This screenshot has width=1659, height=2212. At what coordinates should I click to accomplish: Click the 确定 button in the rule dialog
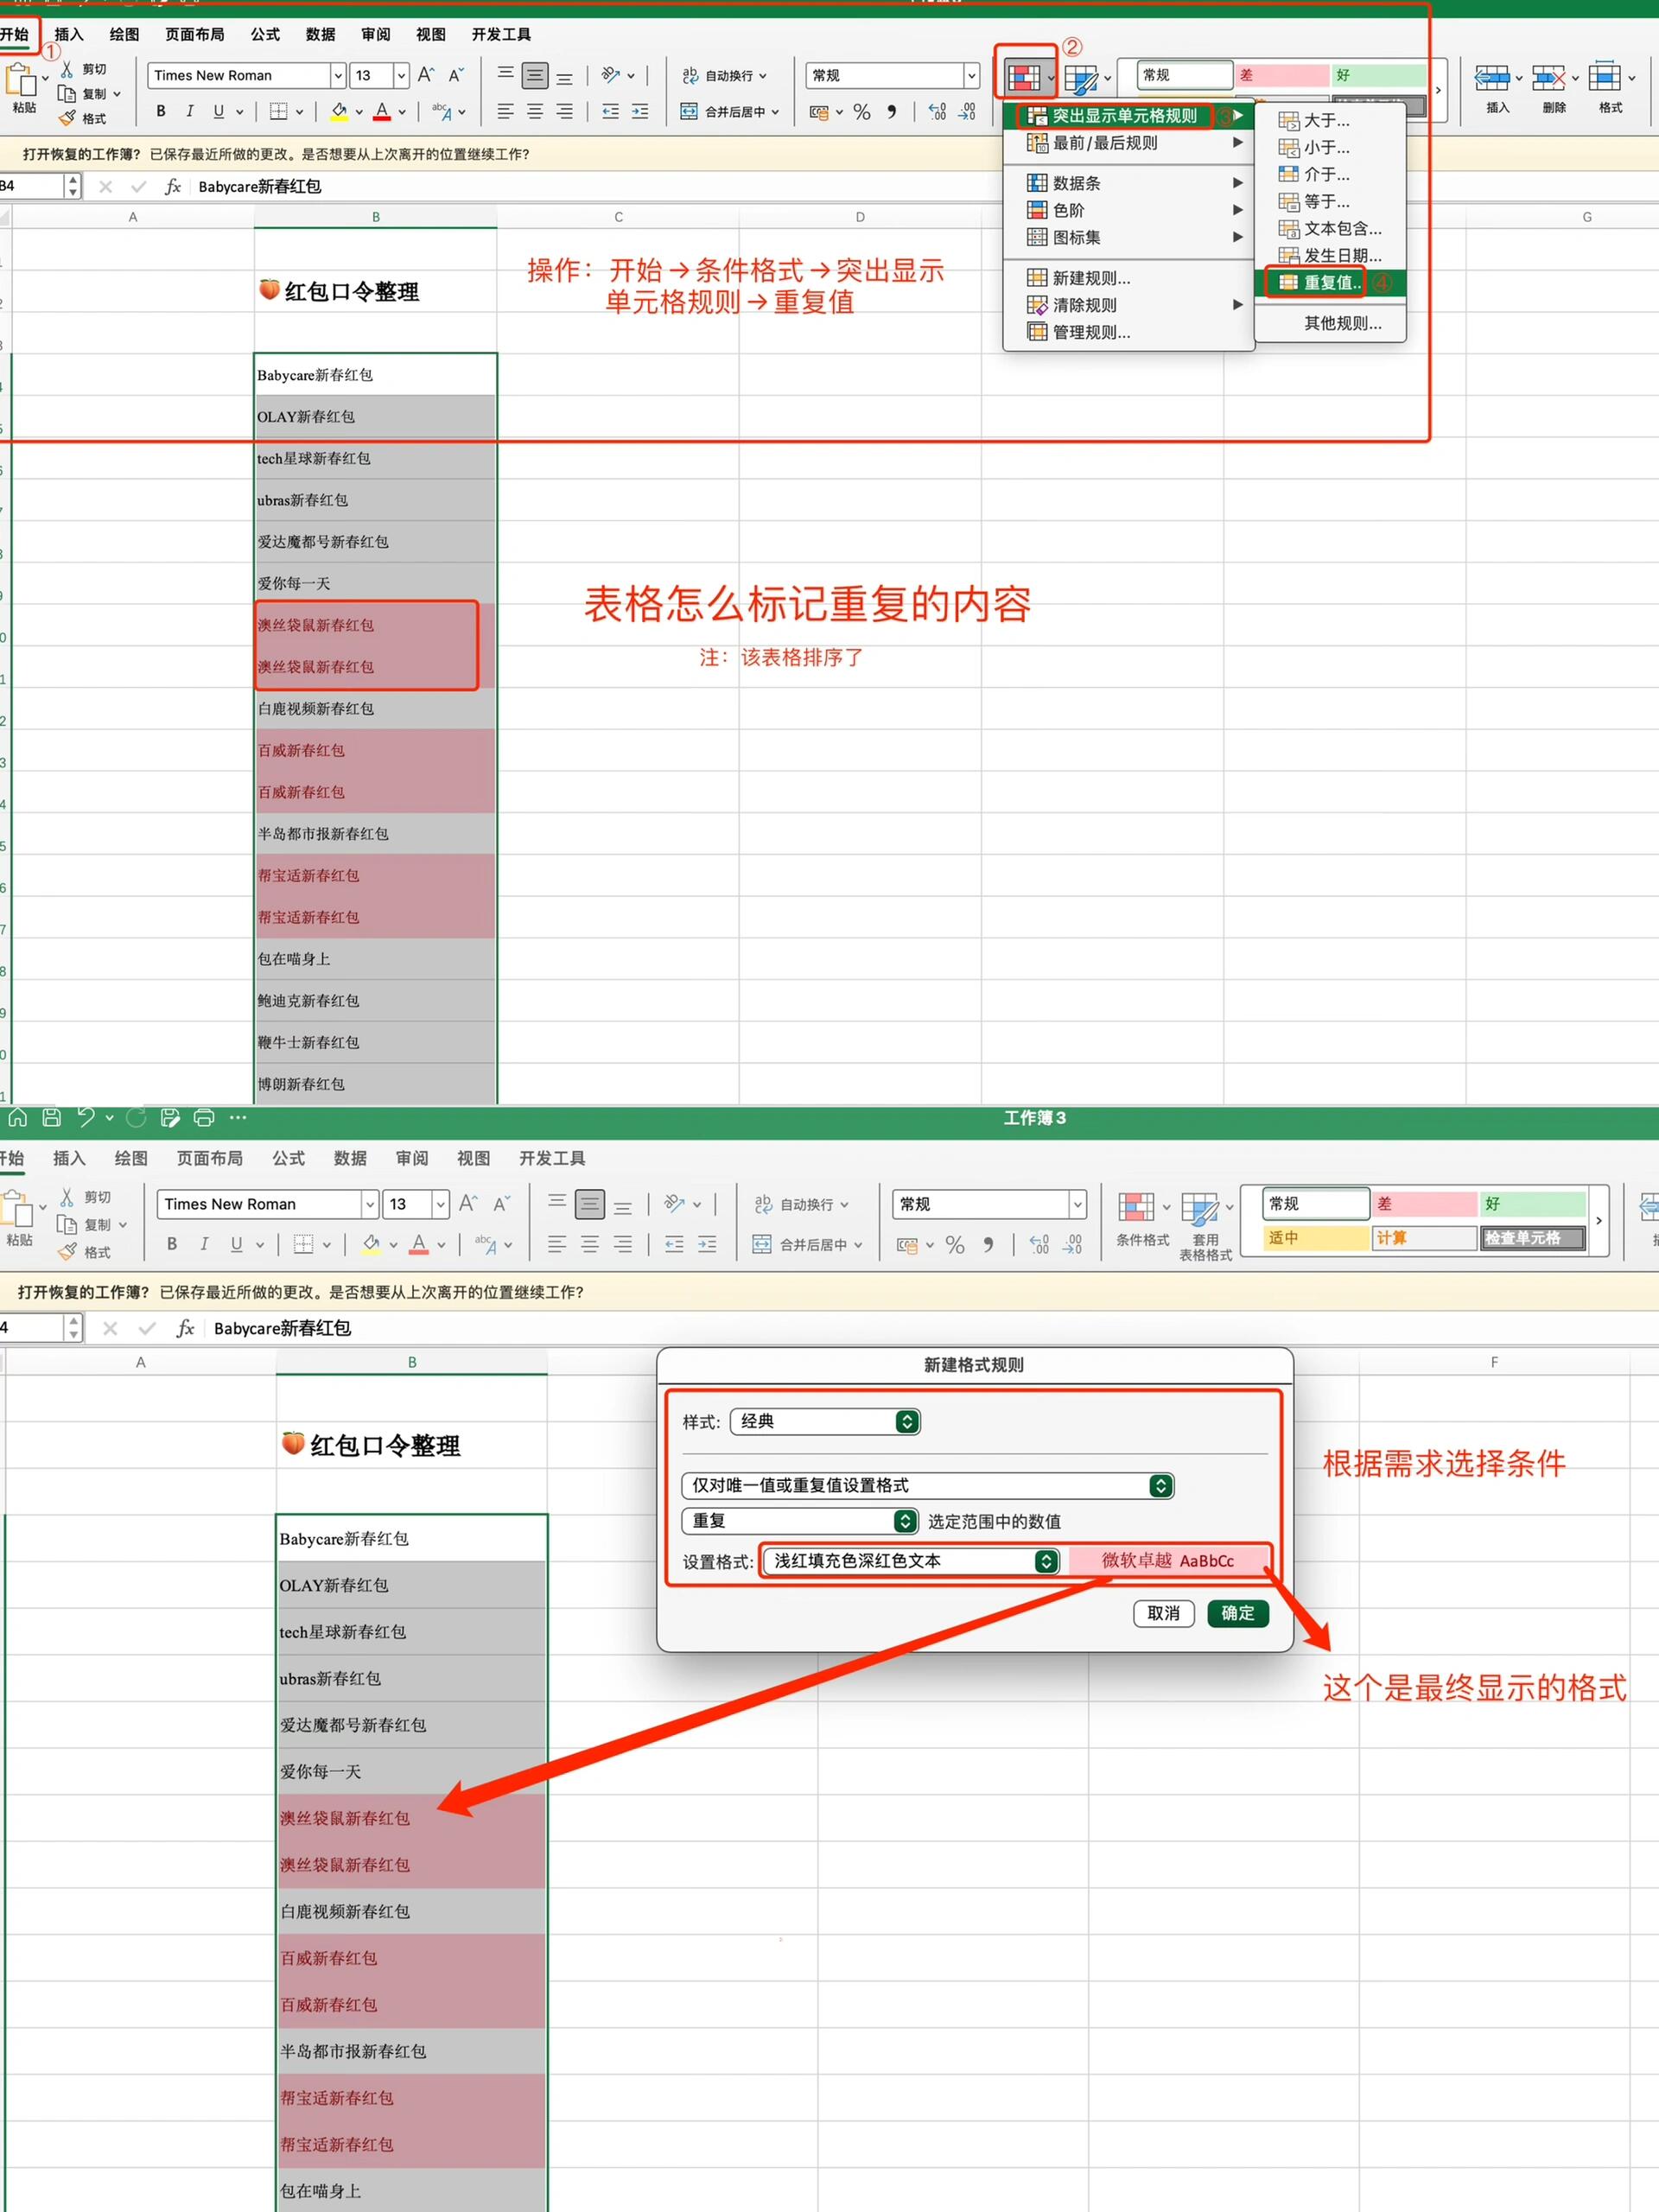(x=1237, y=1613)
